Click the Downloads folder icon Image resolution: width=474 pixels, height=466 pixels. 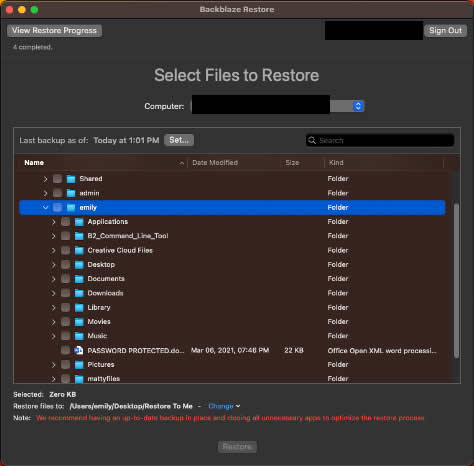pyautogui.click(x=79, y=293)
